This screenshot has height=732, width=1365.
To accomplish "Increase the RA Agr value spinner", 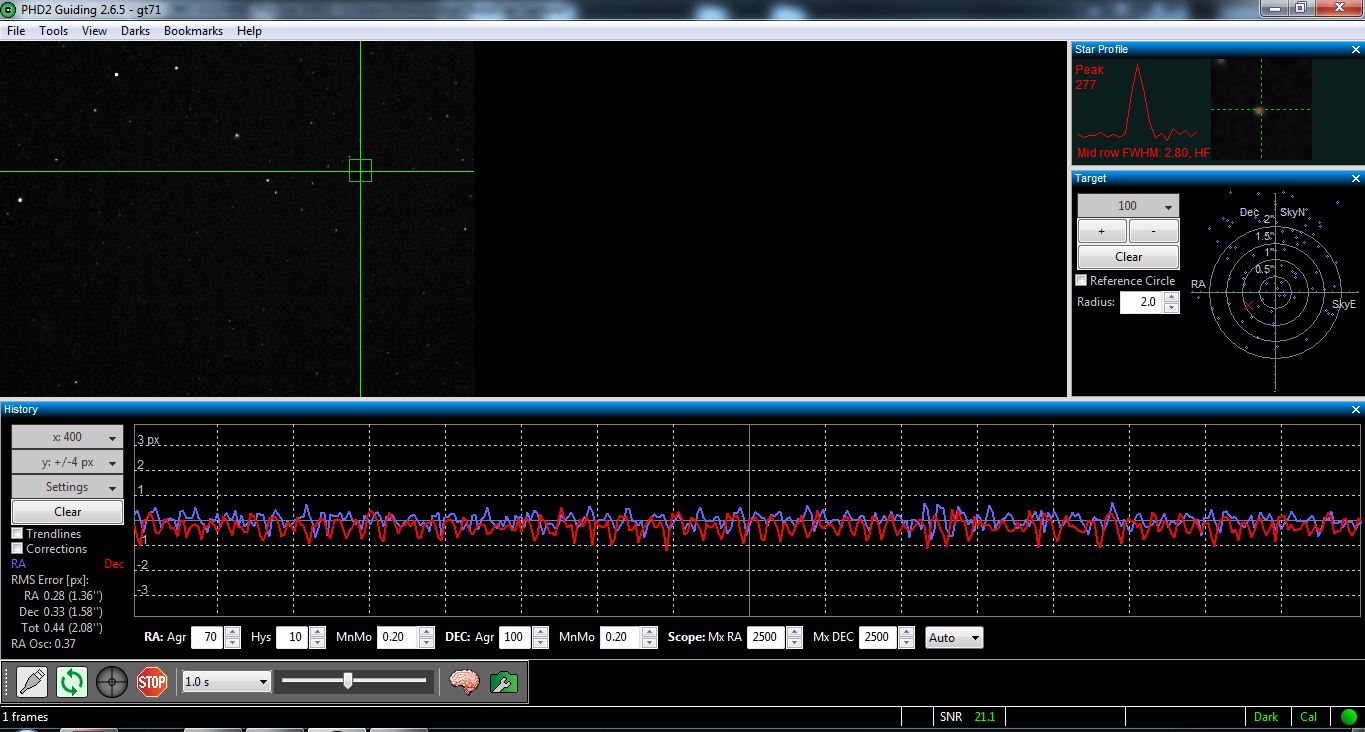I will coord(232,632).
